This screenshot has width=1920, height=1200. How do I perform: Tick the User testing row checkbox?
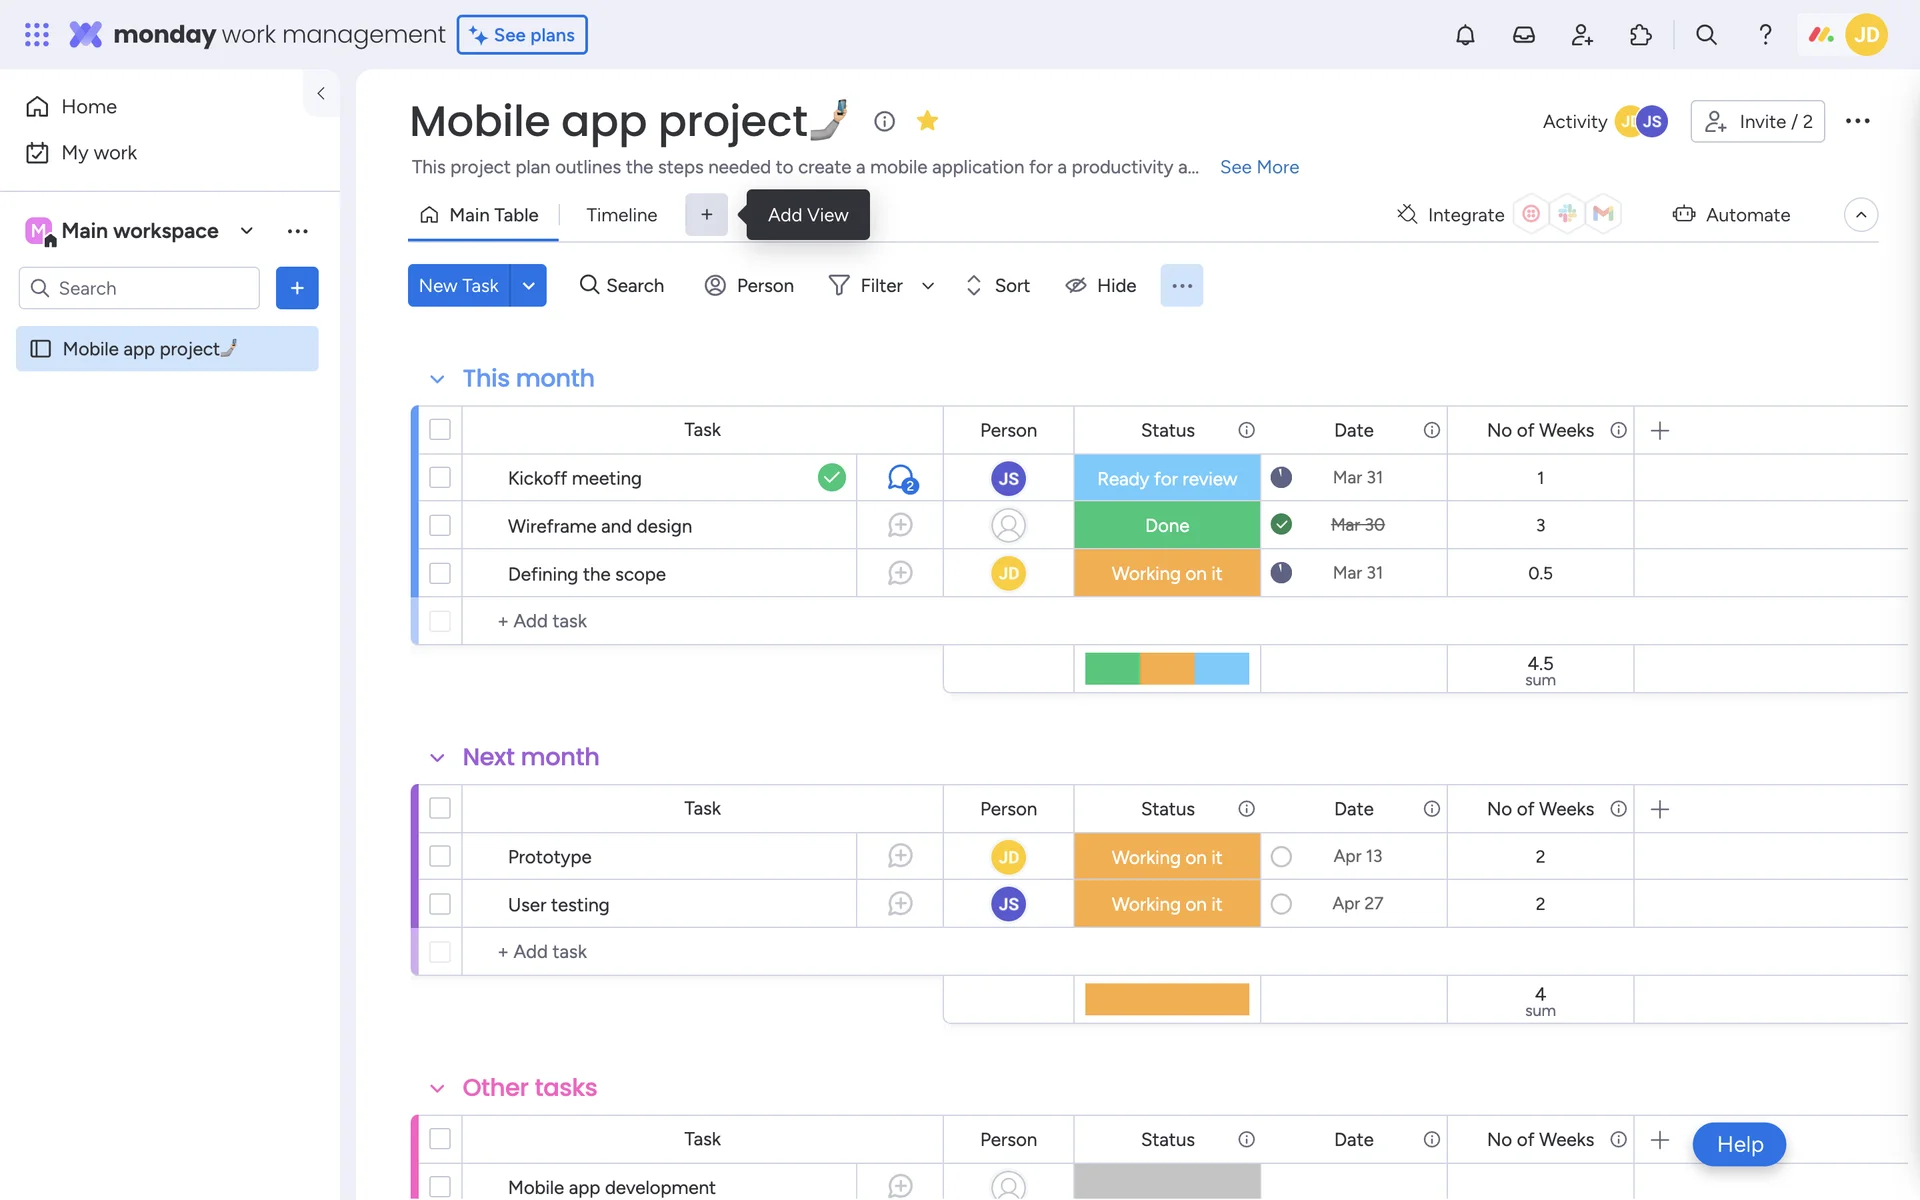tap(440, 904)
